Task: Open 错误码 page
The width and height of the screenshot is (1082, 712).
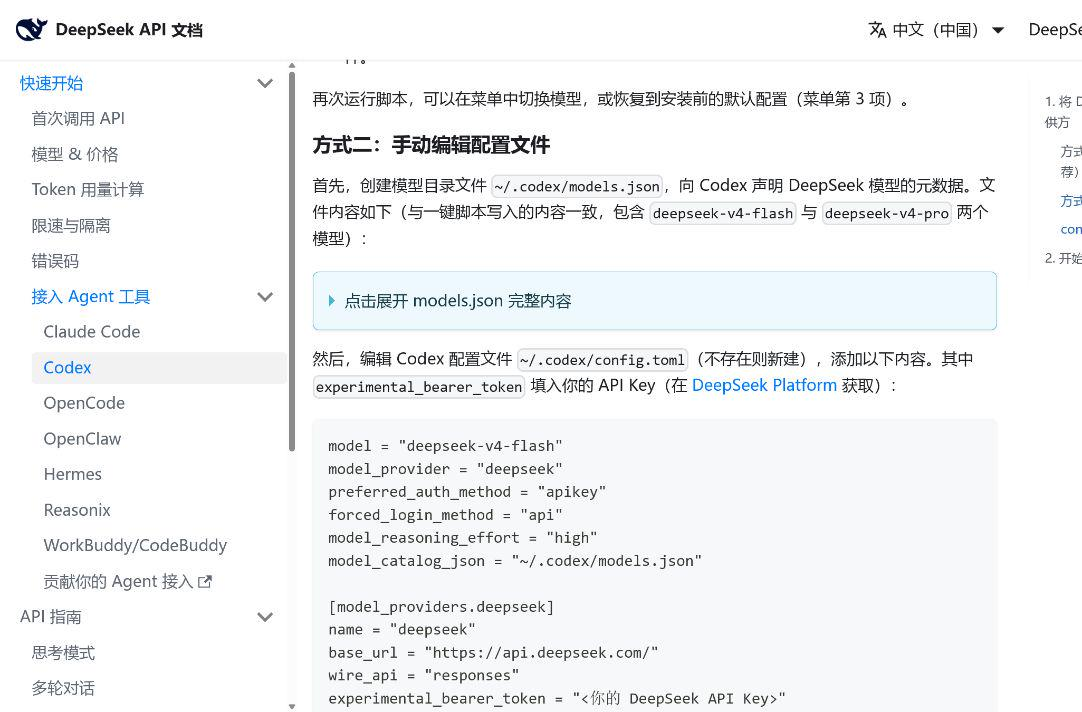Action: click(x=55, y=261)
